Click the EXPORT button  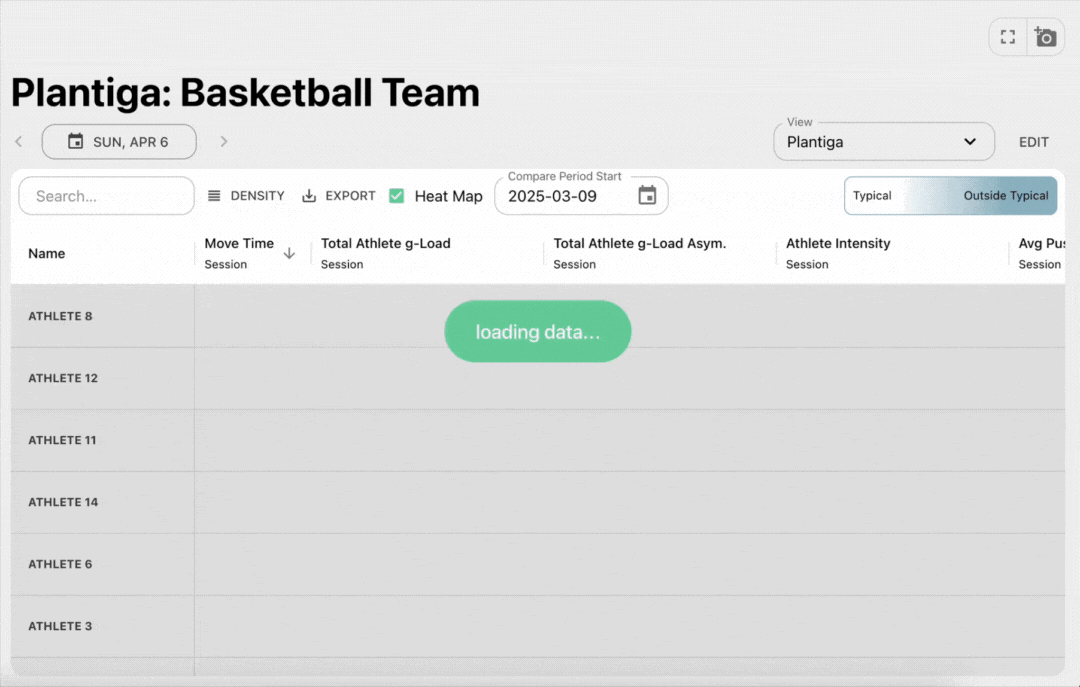click(339, 196)
